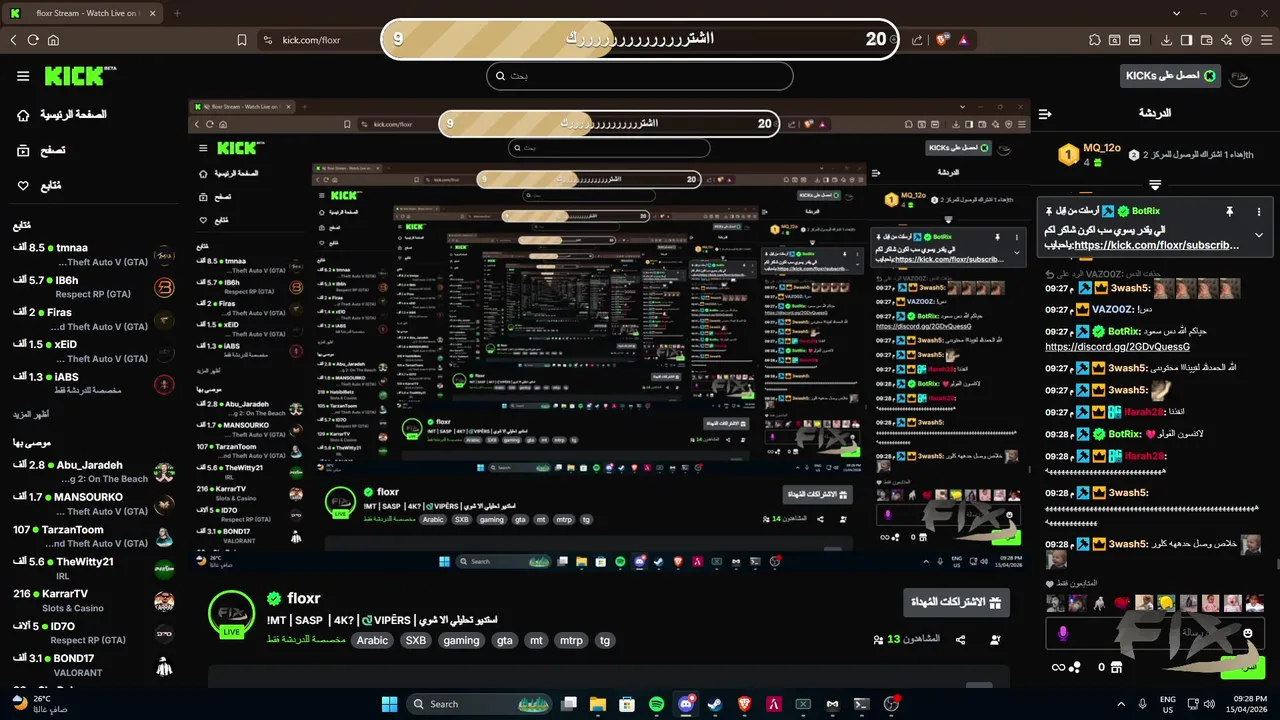
Task: Open OBS Studio from the taskbar
Action: coord(891,704)
